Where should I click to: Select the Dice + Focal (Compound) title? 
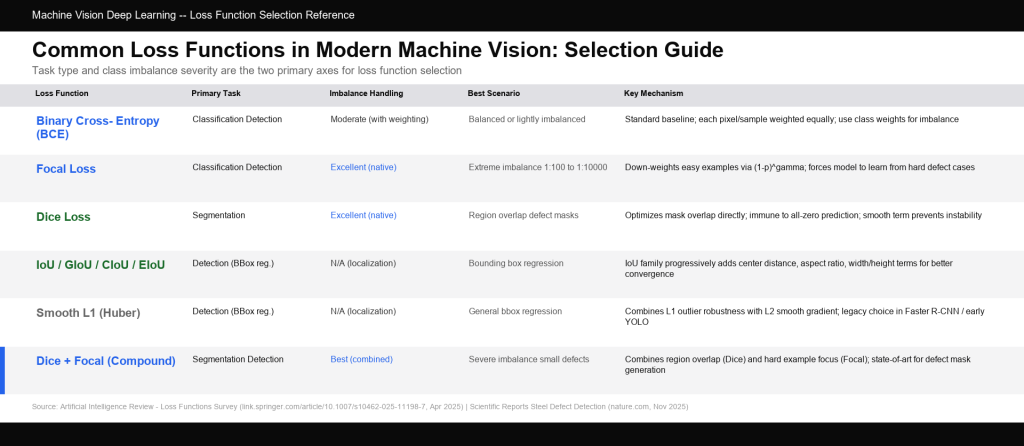[x=105, y=360]
